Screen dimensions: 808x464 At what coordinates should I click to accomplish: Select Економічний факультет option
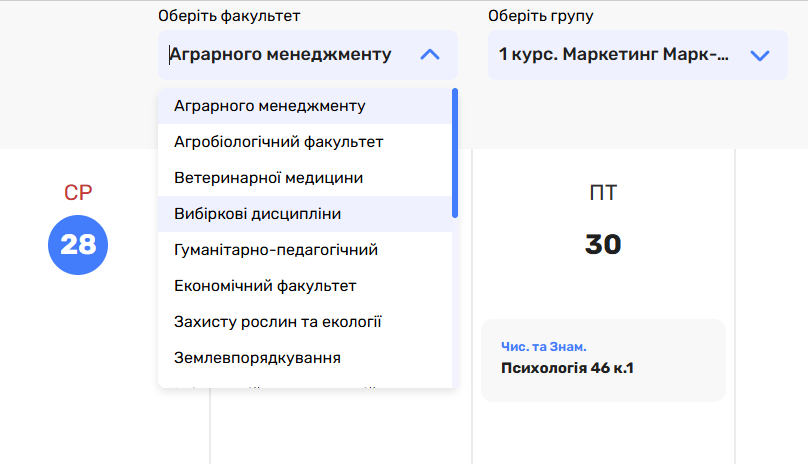266,286
